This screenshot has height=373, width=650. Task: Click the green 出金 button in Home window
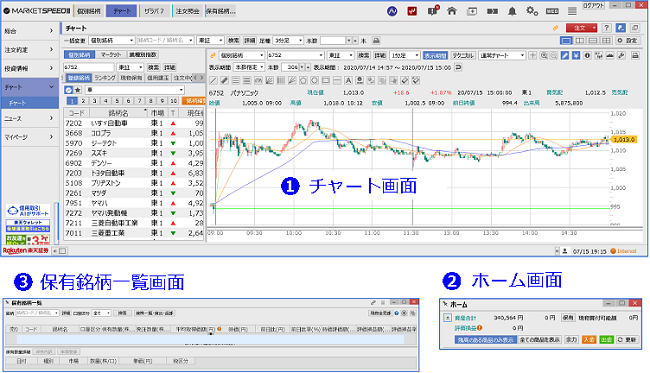tap(606, 339)
